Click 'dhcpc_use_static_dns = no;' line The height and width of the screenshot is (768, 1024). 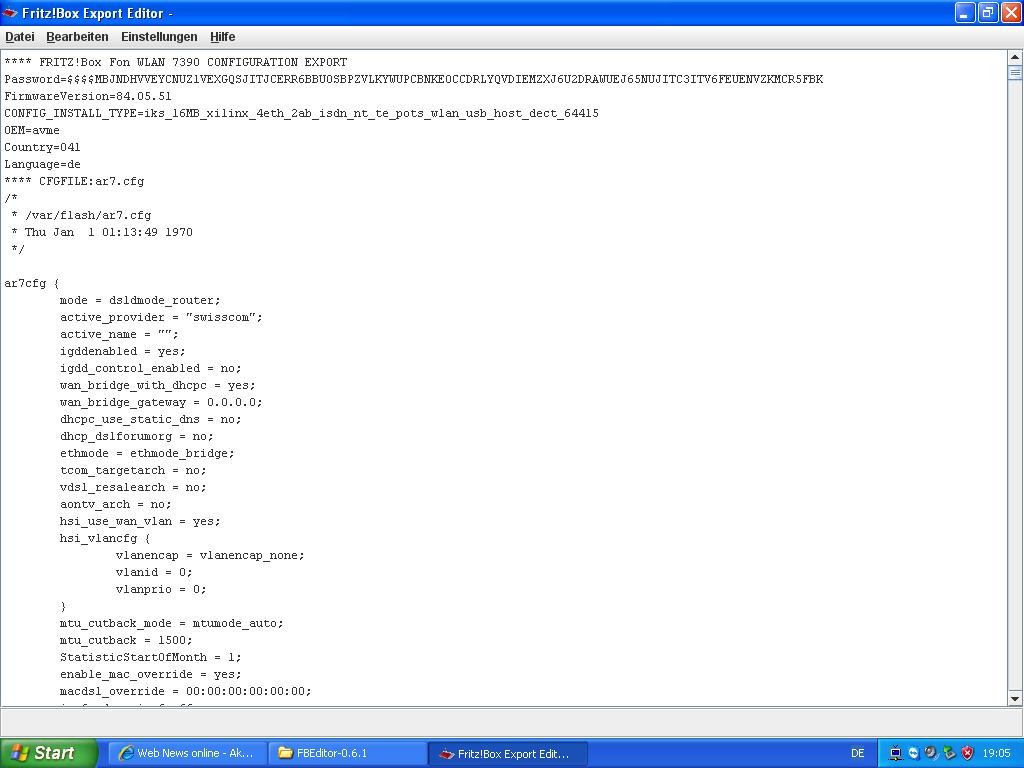pyautogui.click(x=150, y=419)
